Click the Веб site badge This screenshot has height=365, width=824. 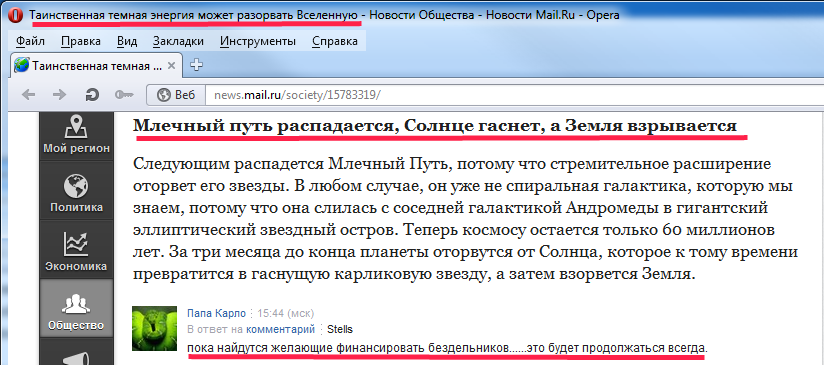tap(176, 95)
